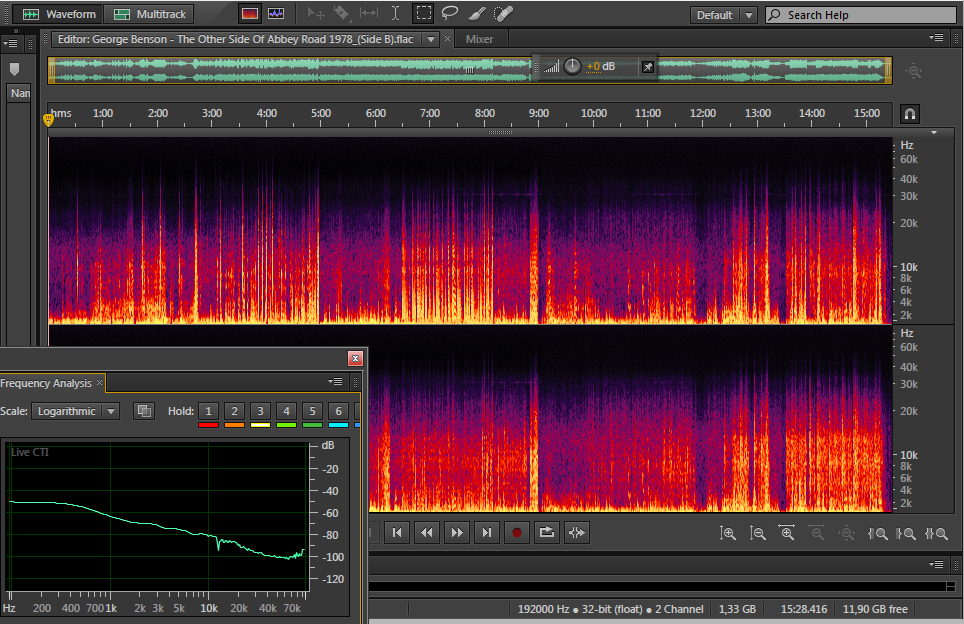Screen dimensions: 964x624
Task: Toggle Loop Playback button
Action: (x=547, y=532)
